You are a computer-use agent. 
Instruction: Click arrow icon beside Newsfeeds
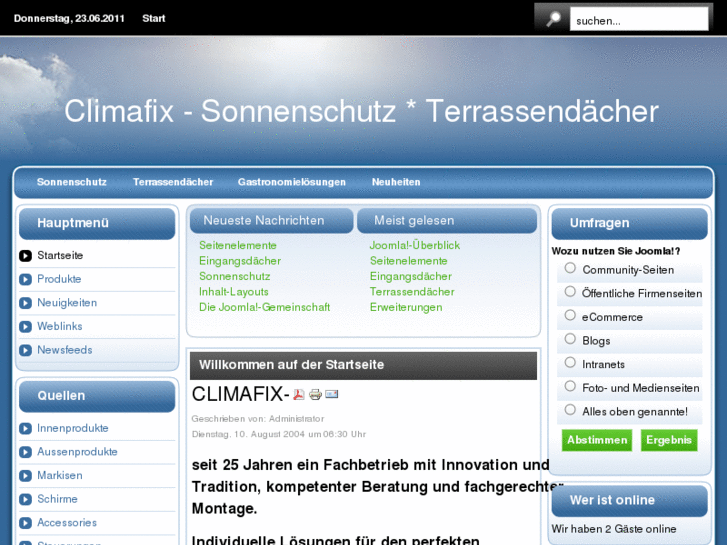click(26, 350)
